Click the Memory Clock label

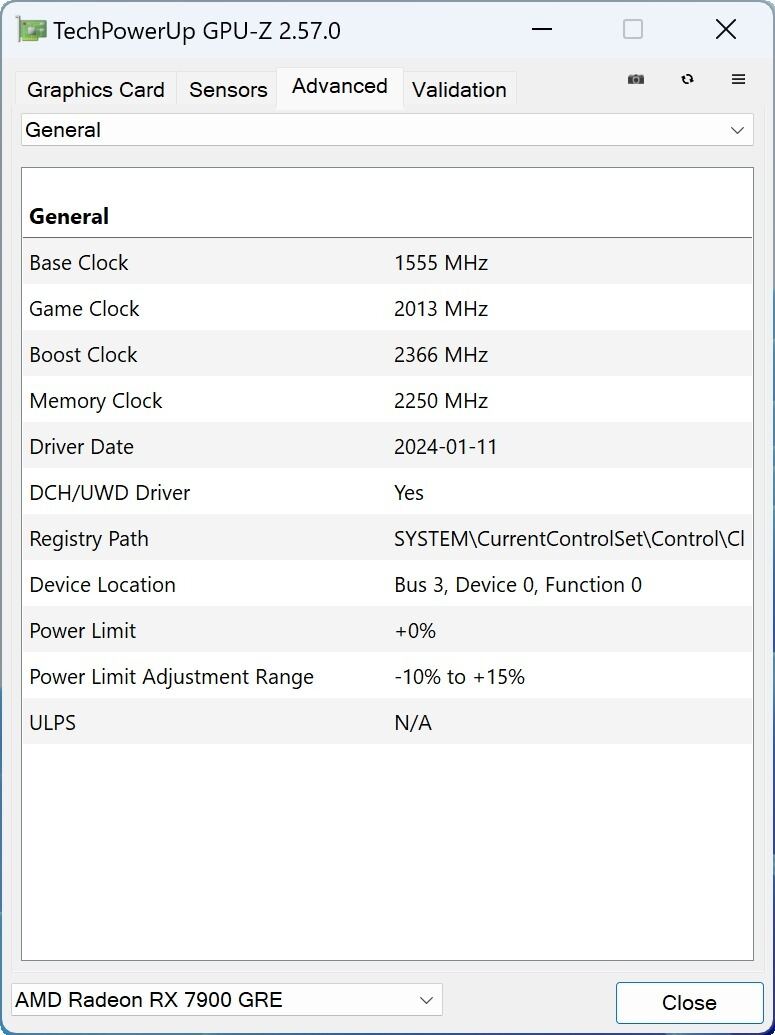click(x=96, y=401)
